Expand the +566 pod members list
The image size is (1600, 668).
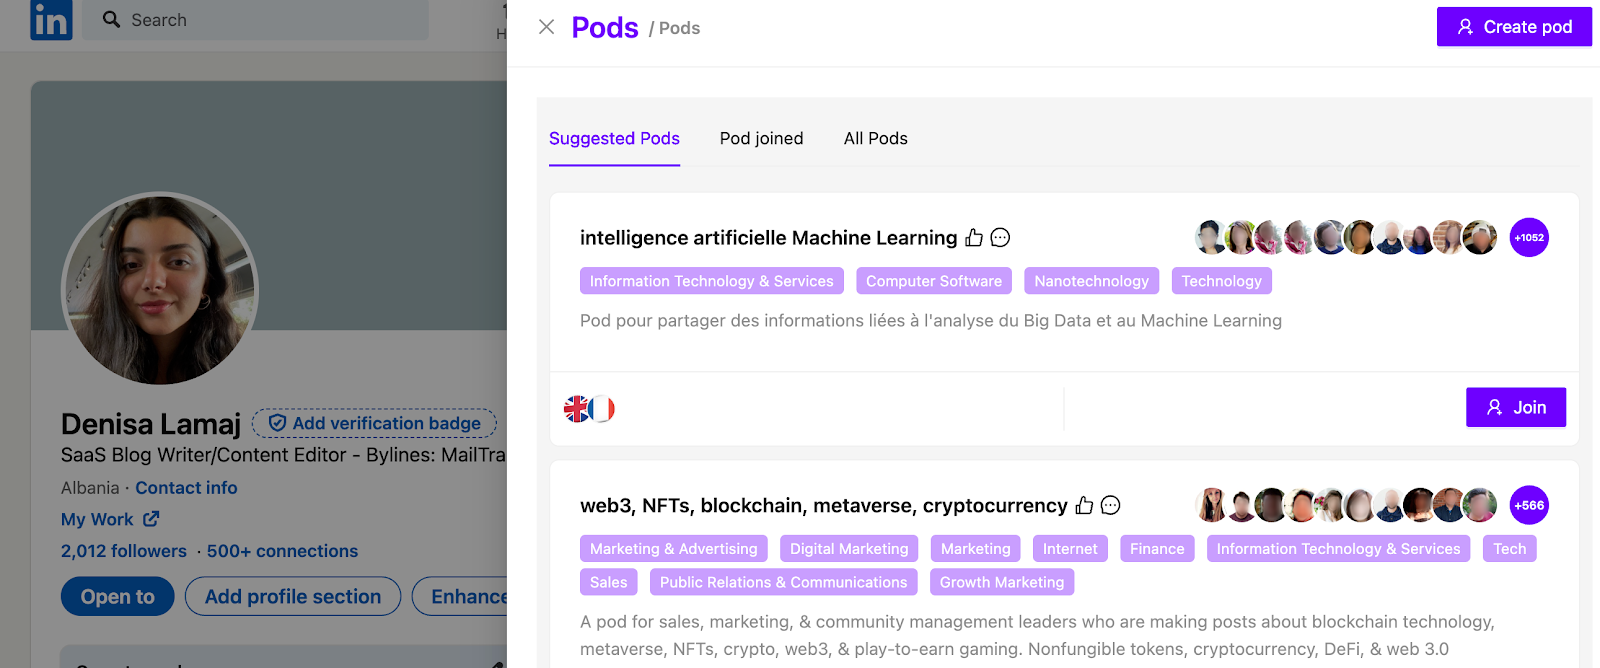1528,505
